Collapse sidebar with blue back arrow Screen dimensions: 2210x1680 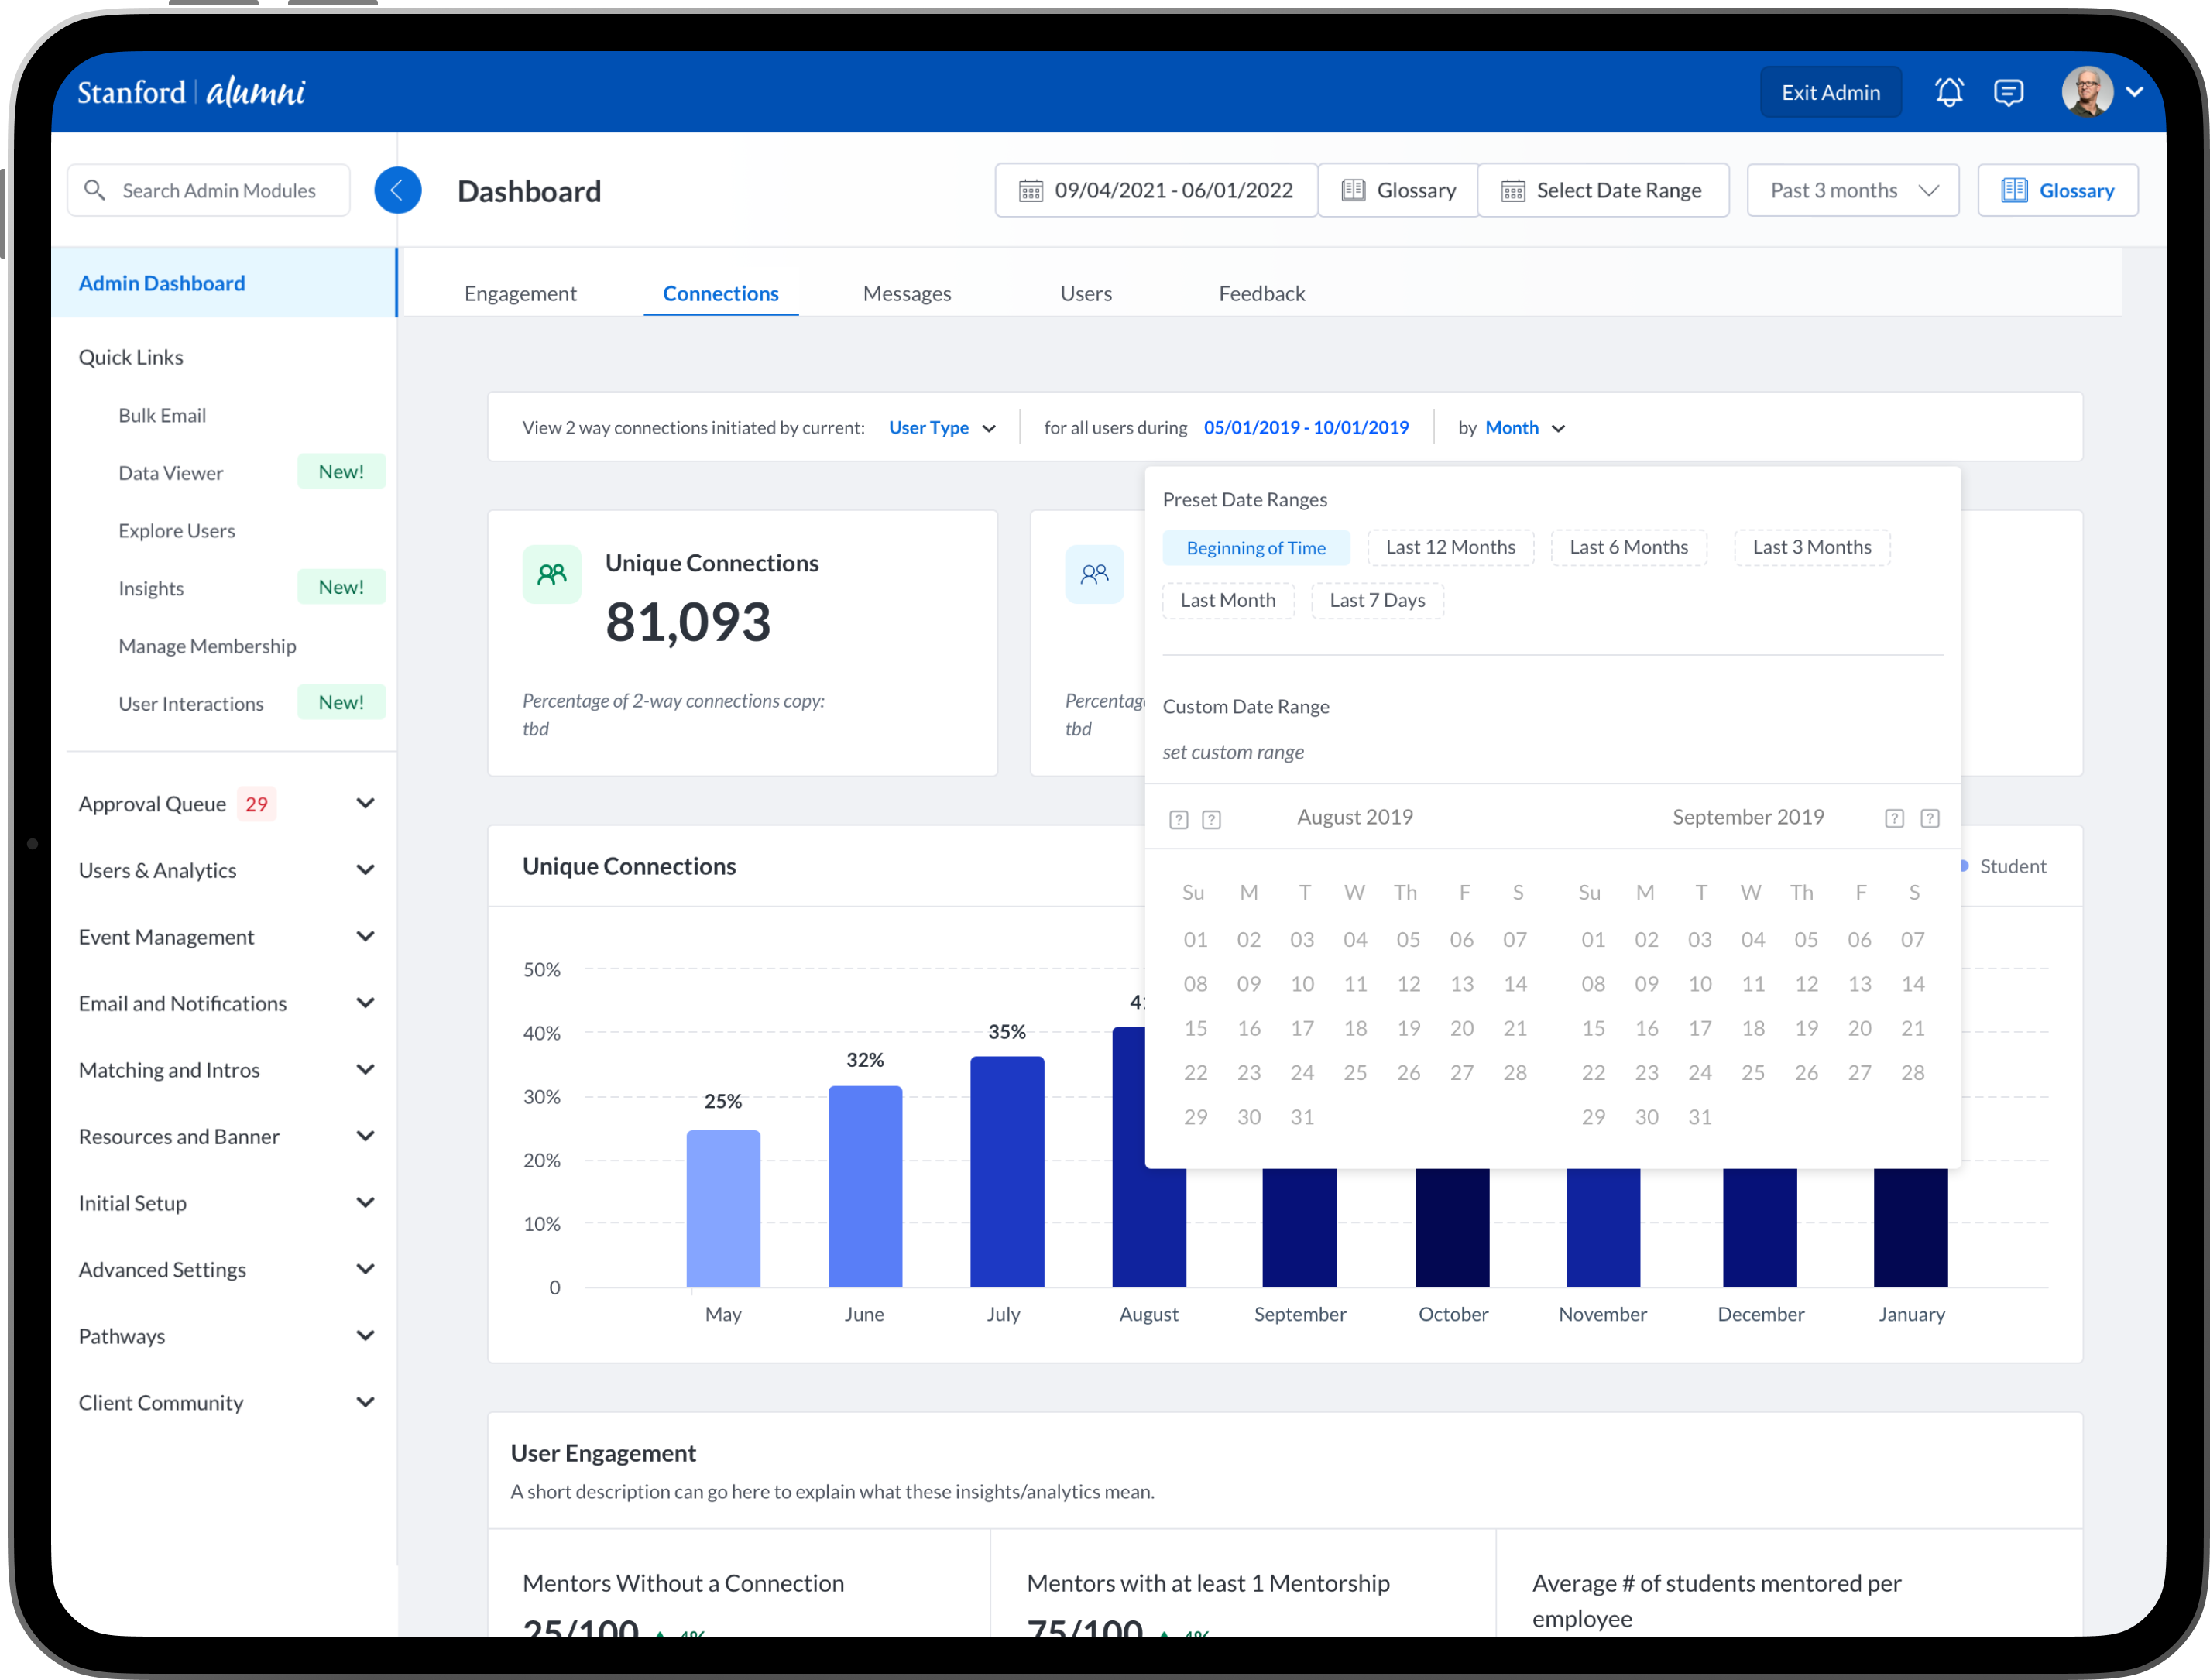click(x=397, y=190)
